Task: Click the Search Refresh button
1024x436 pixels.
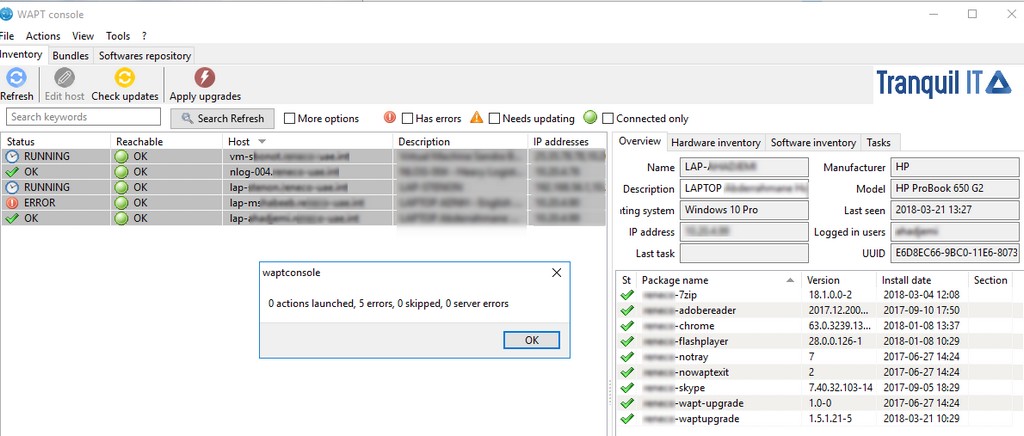Action: tap(222, 118)
